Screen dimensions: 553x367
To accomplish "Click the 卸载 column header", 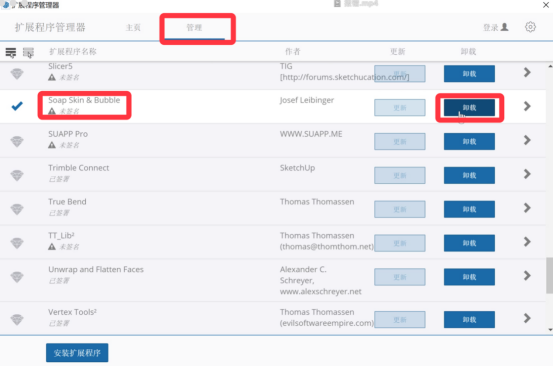I will [x=468, y=51].
